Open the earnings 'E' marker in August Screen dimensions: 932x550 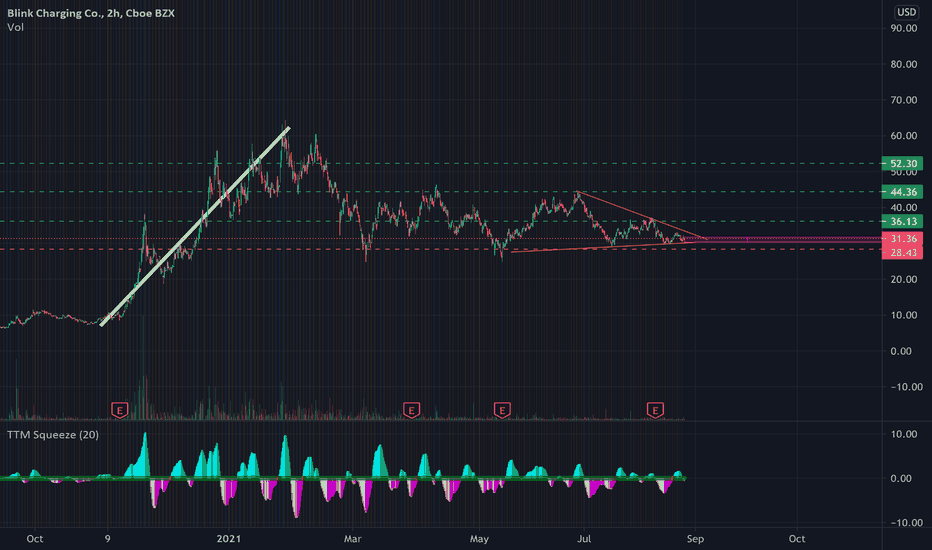(x=655, y=410)
